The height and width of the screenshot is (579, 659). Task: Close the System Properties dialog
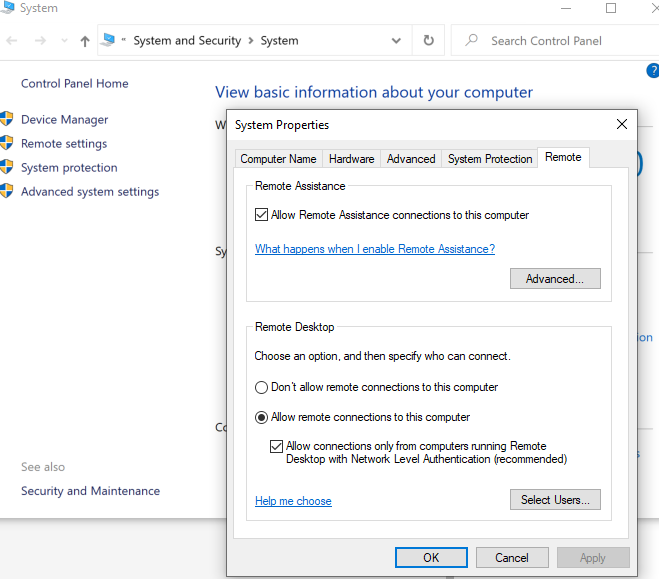622,124
